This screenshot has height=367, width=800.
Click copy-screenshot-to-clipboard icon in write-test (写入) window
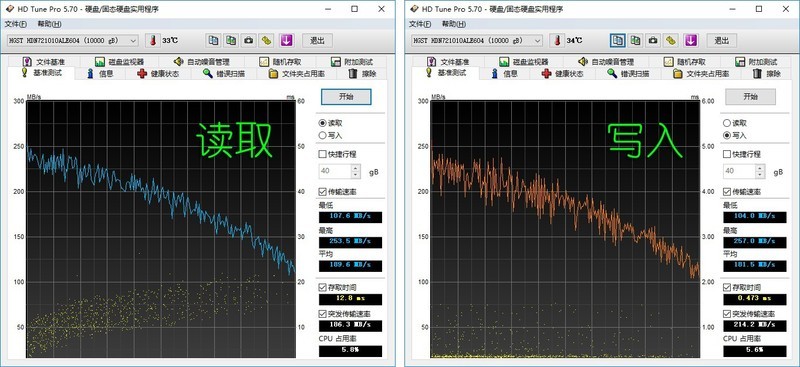(x=636, y=40)
